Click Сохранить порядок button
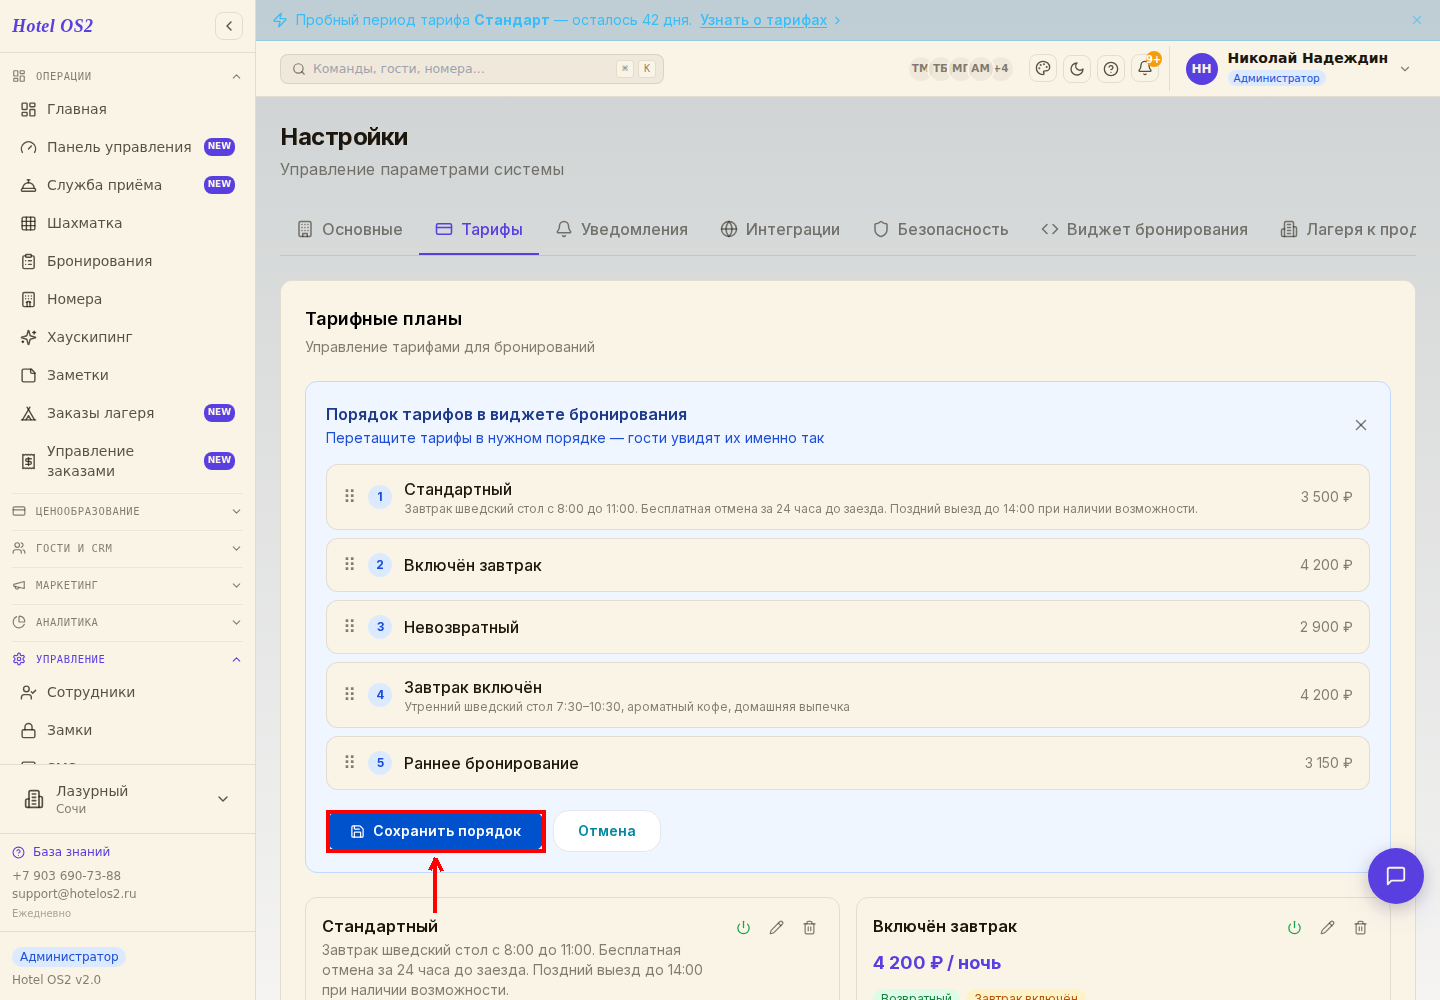 pos(436,831)
